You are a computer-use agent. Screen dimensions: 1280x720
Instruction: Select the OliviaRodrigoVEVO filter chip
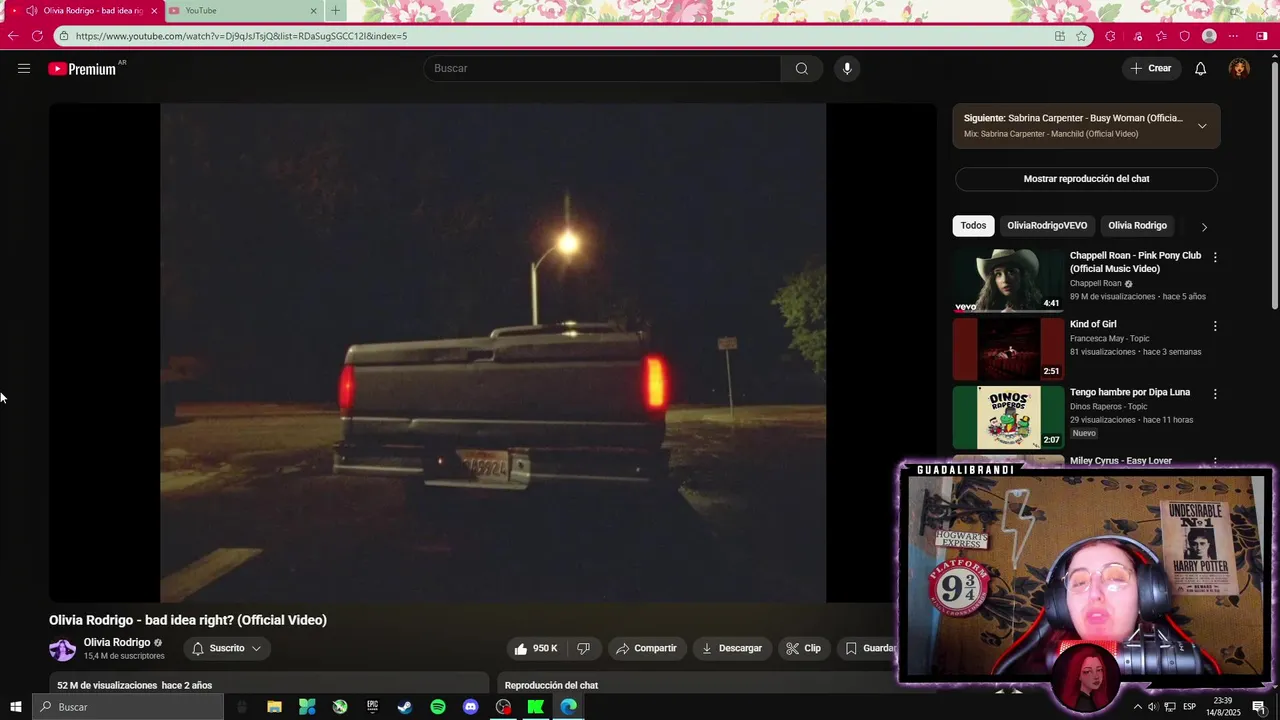pos(1047,226)
